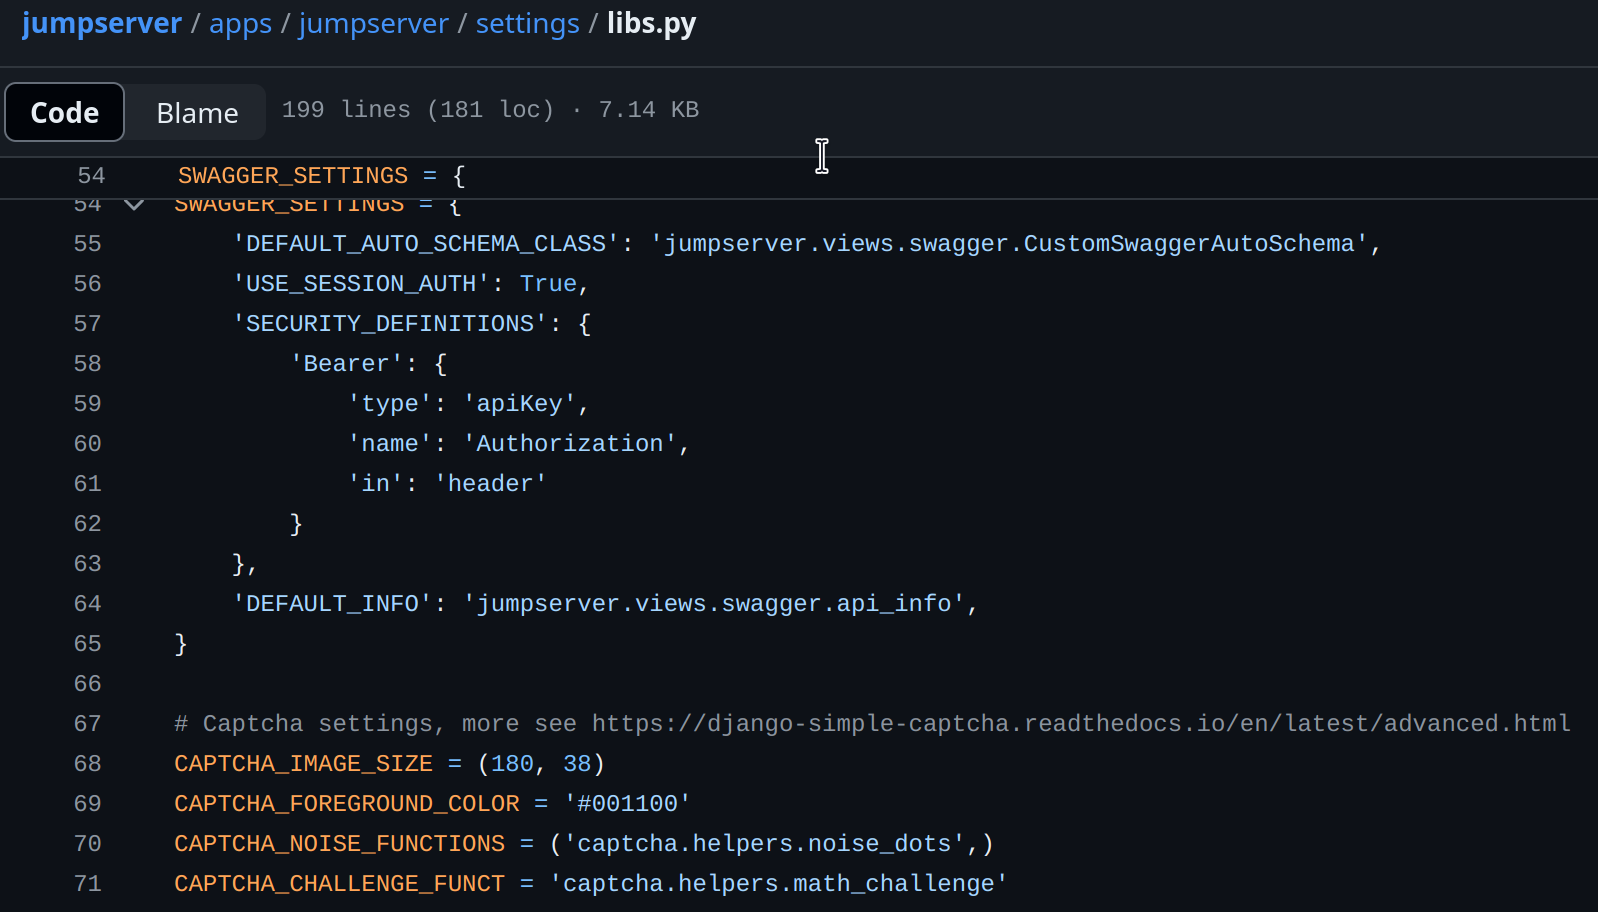Click the CustomSwaggerAutoSchema string value

click(1010, 244)
